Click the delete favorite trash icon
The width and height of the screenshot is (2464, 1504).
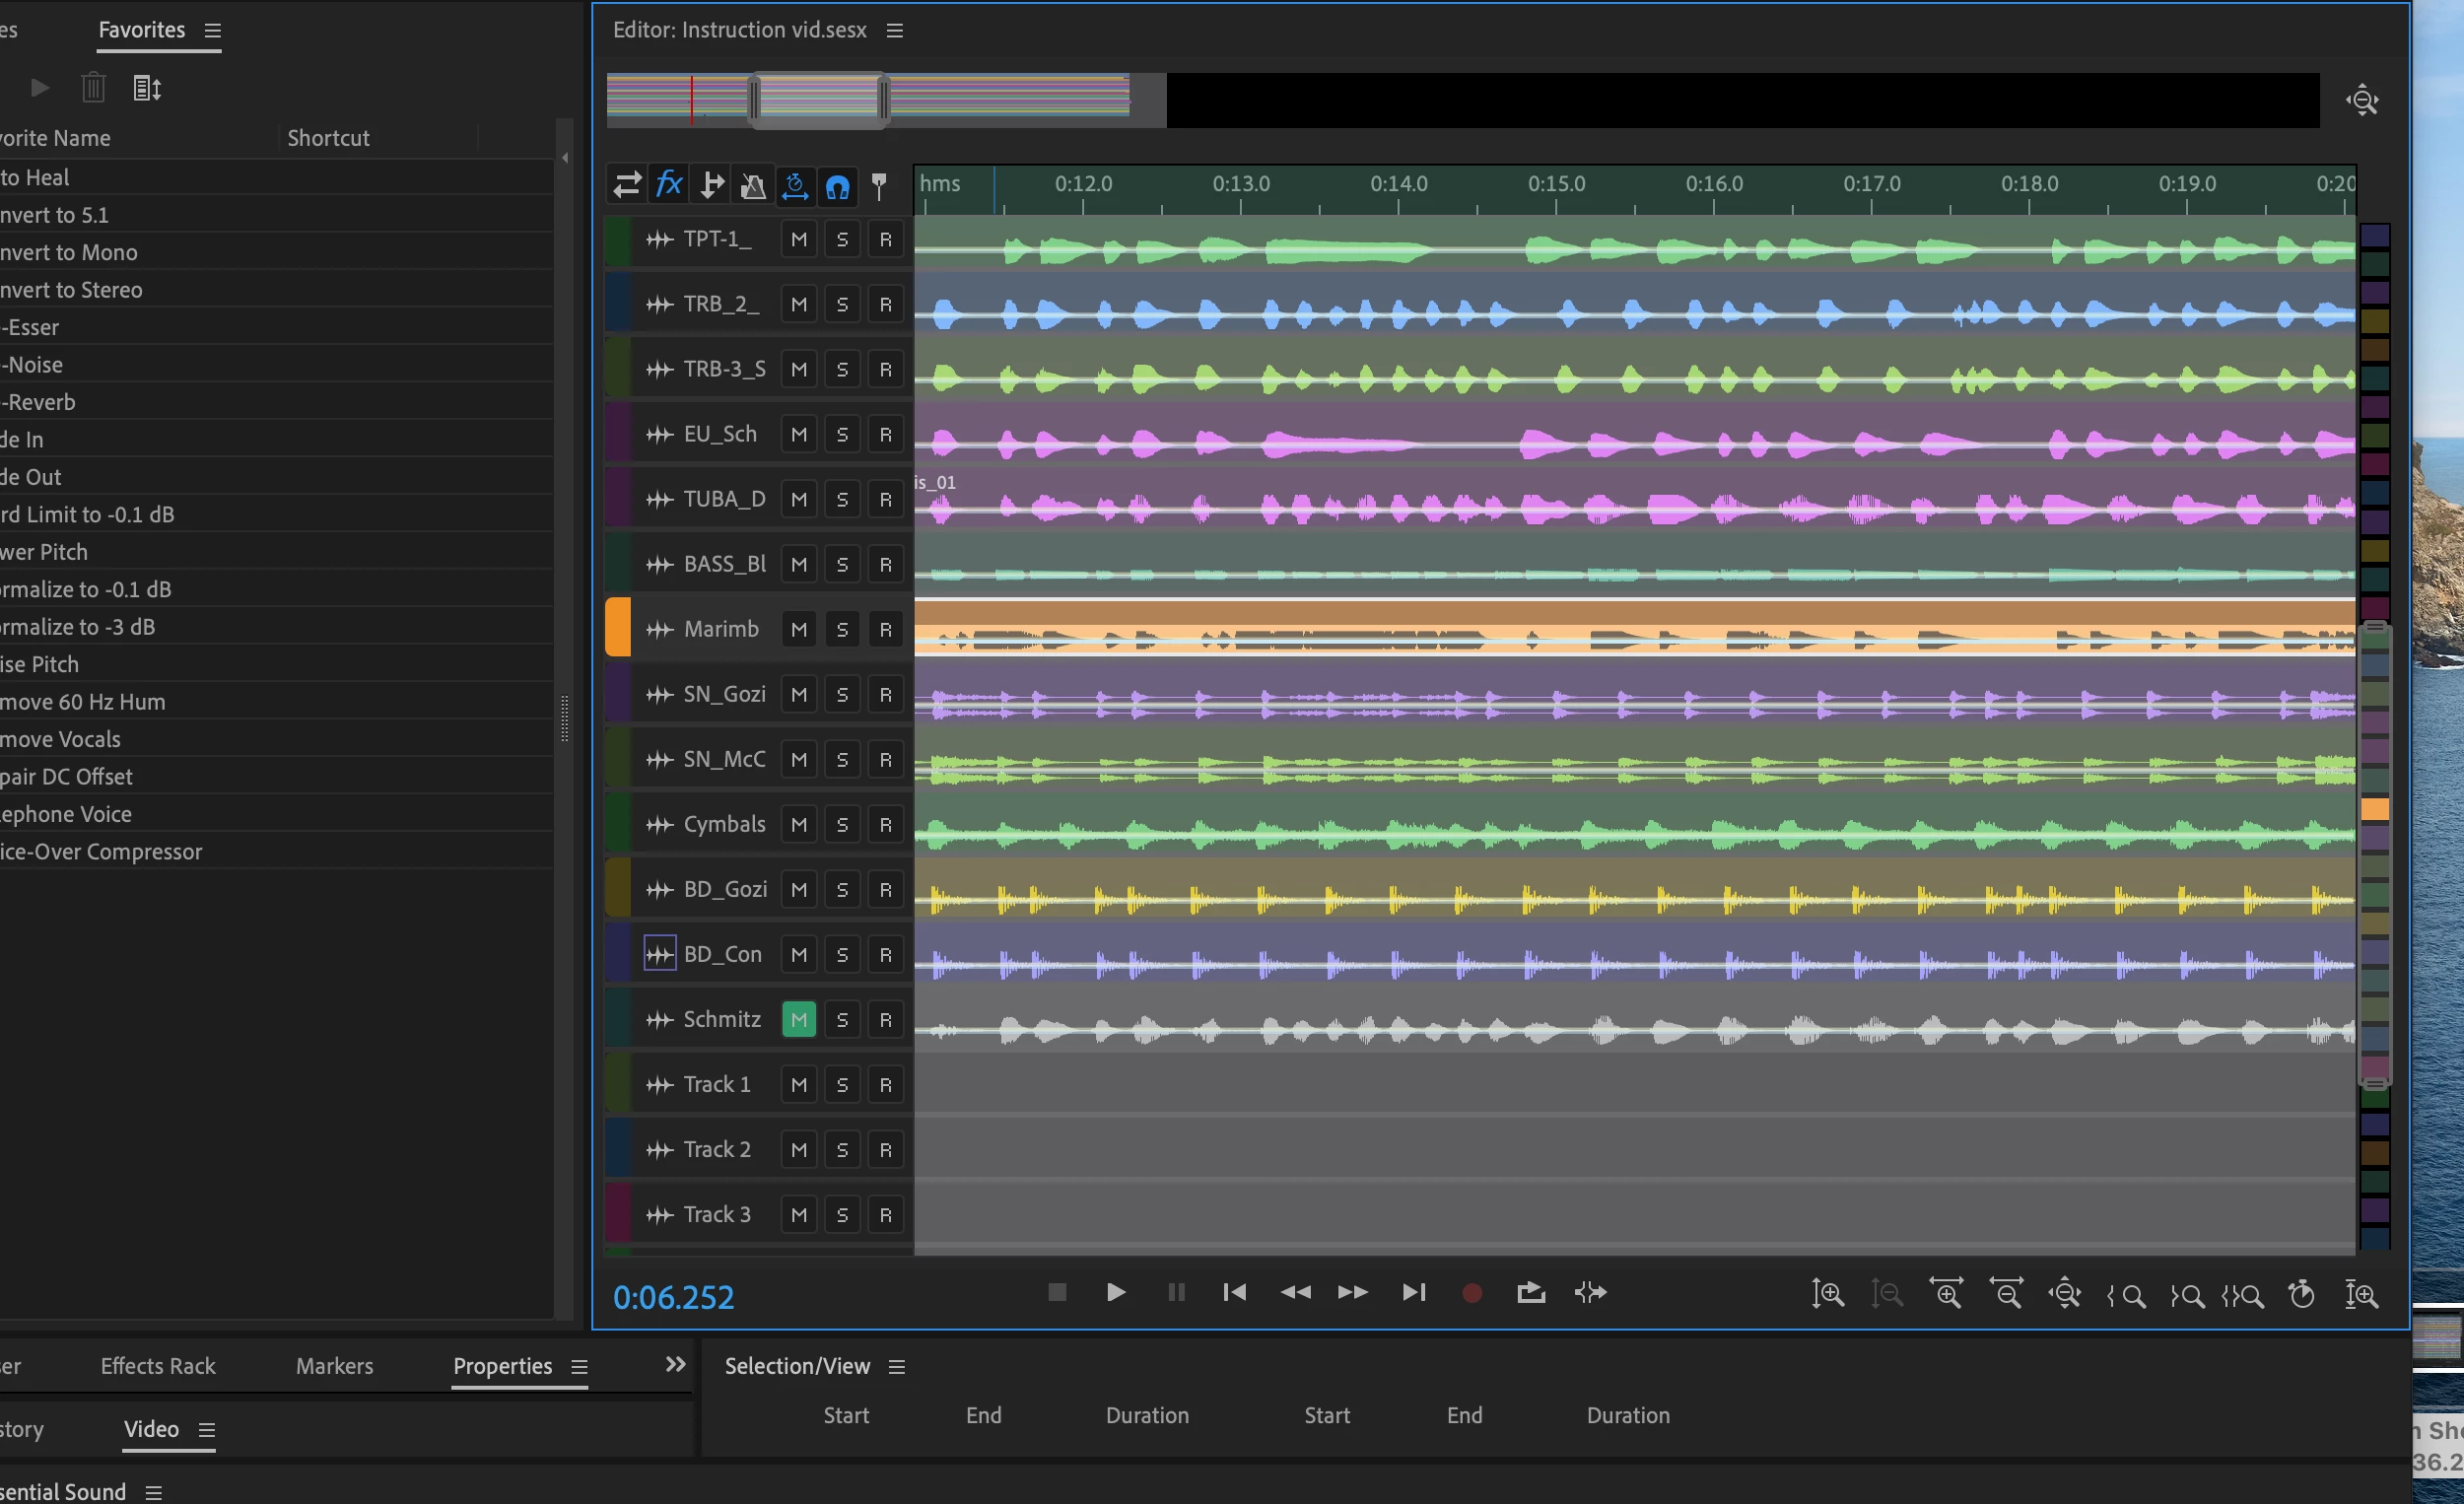tap(93, 88)
